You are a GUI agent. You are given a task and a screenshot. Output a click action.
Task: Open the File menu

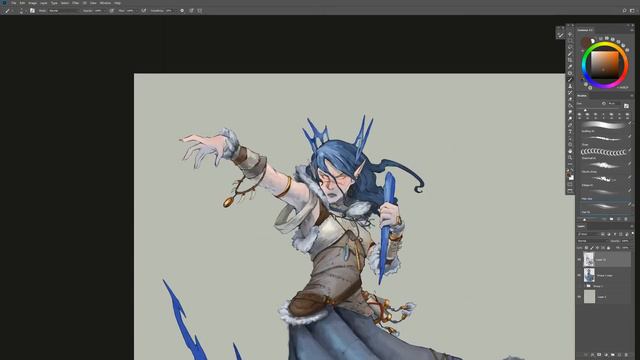coord(13,3)
